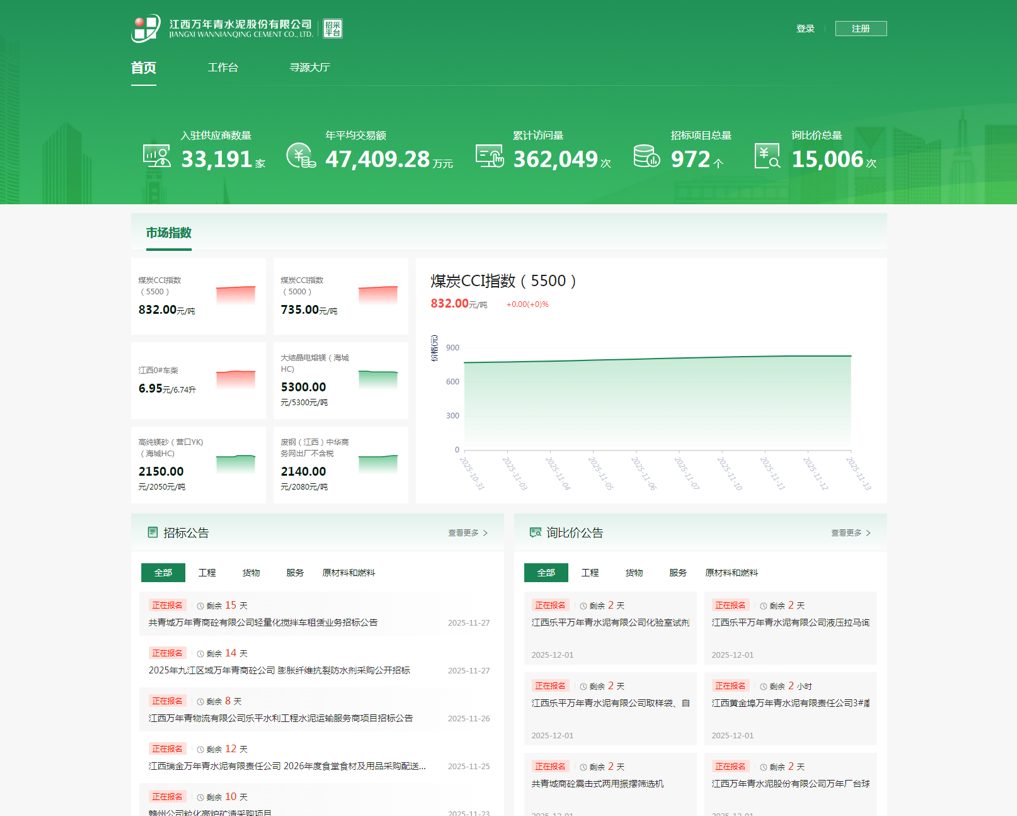This screenshot has height=816, width=1017.
Task: Open the 江西乐平万年青取样袋 inquiry card
Action: coord(610,708)
